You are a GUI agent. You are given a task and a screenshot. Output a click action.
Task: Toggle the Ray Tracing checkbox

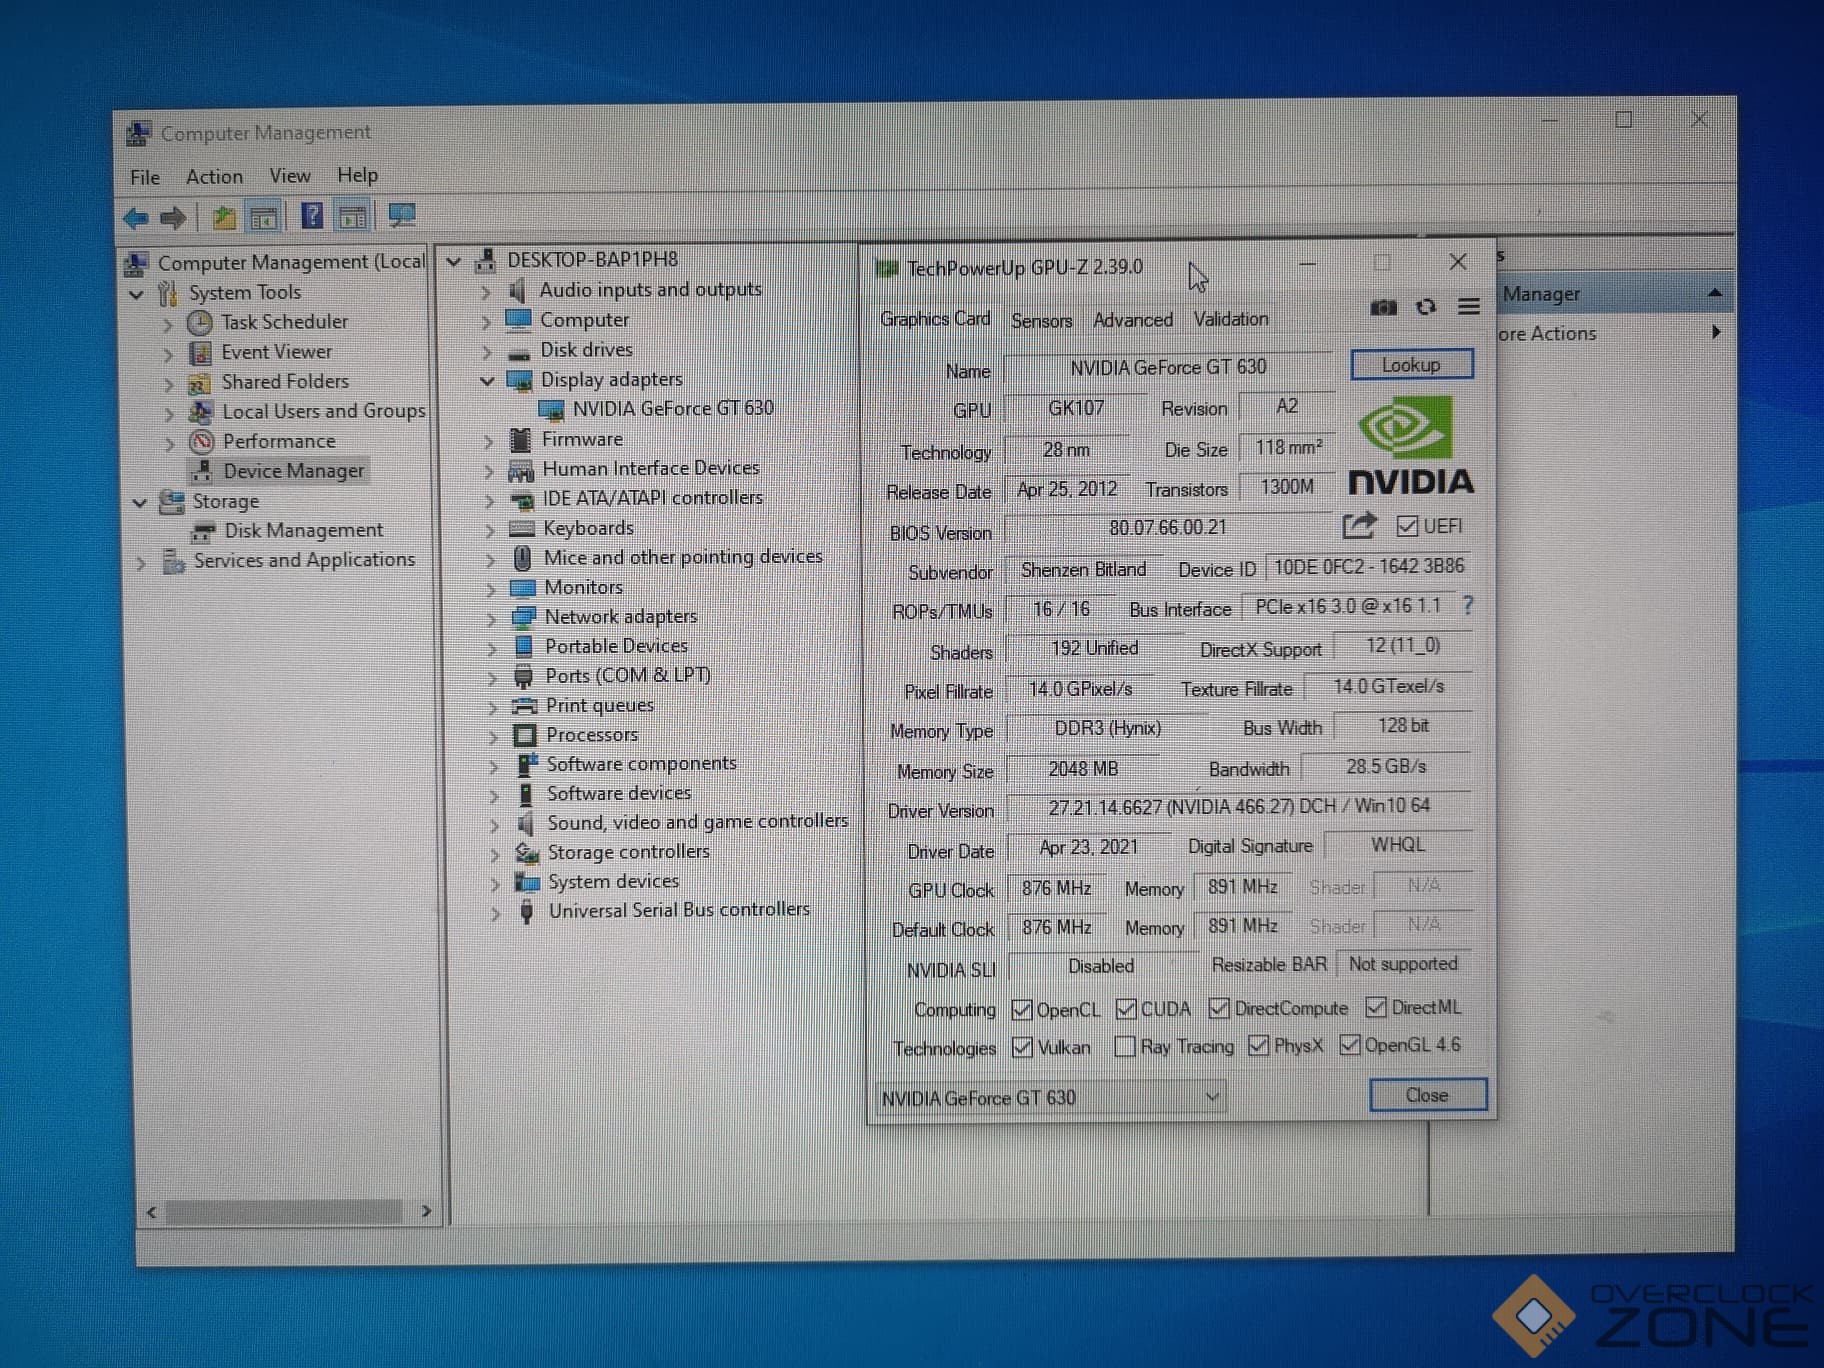coord(1125,1046)
